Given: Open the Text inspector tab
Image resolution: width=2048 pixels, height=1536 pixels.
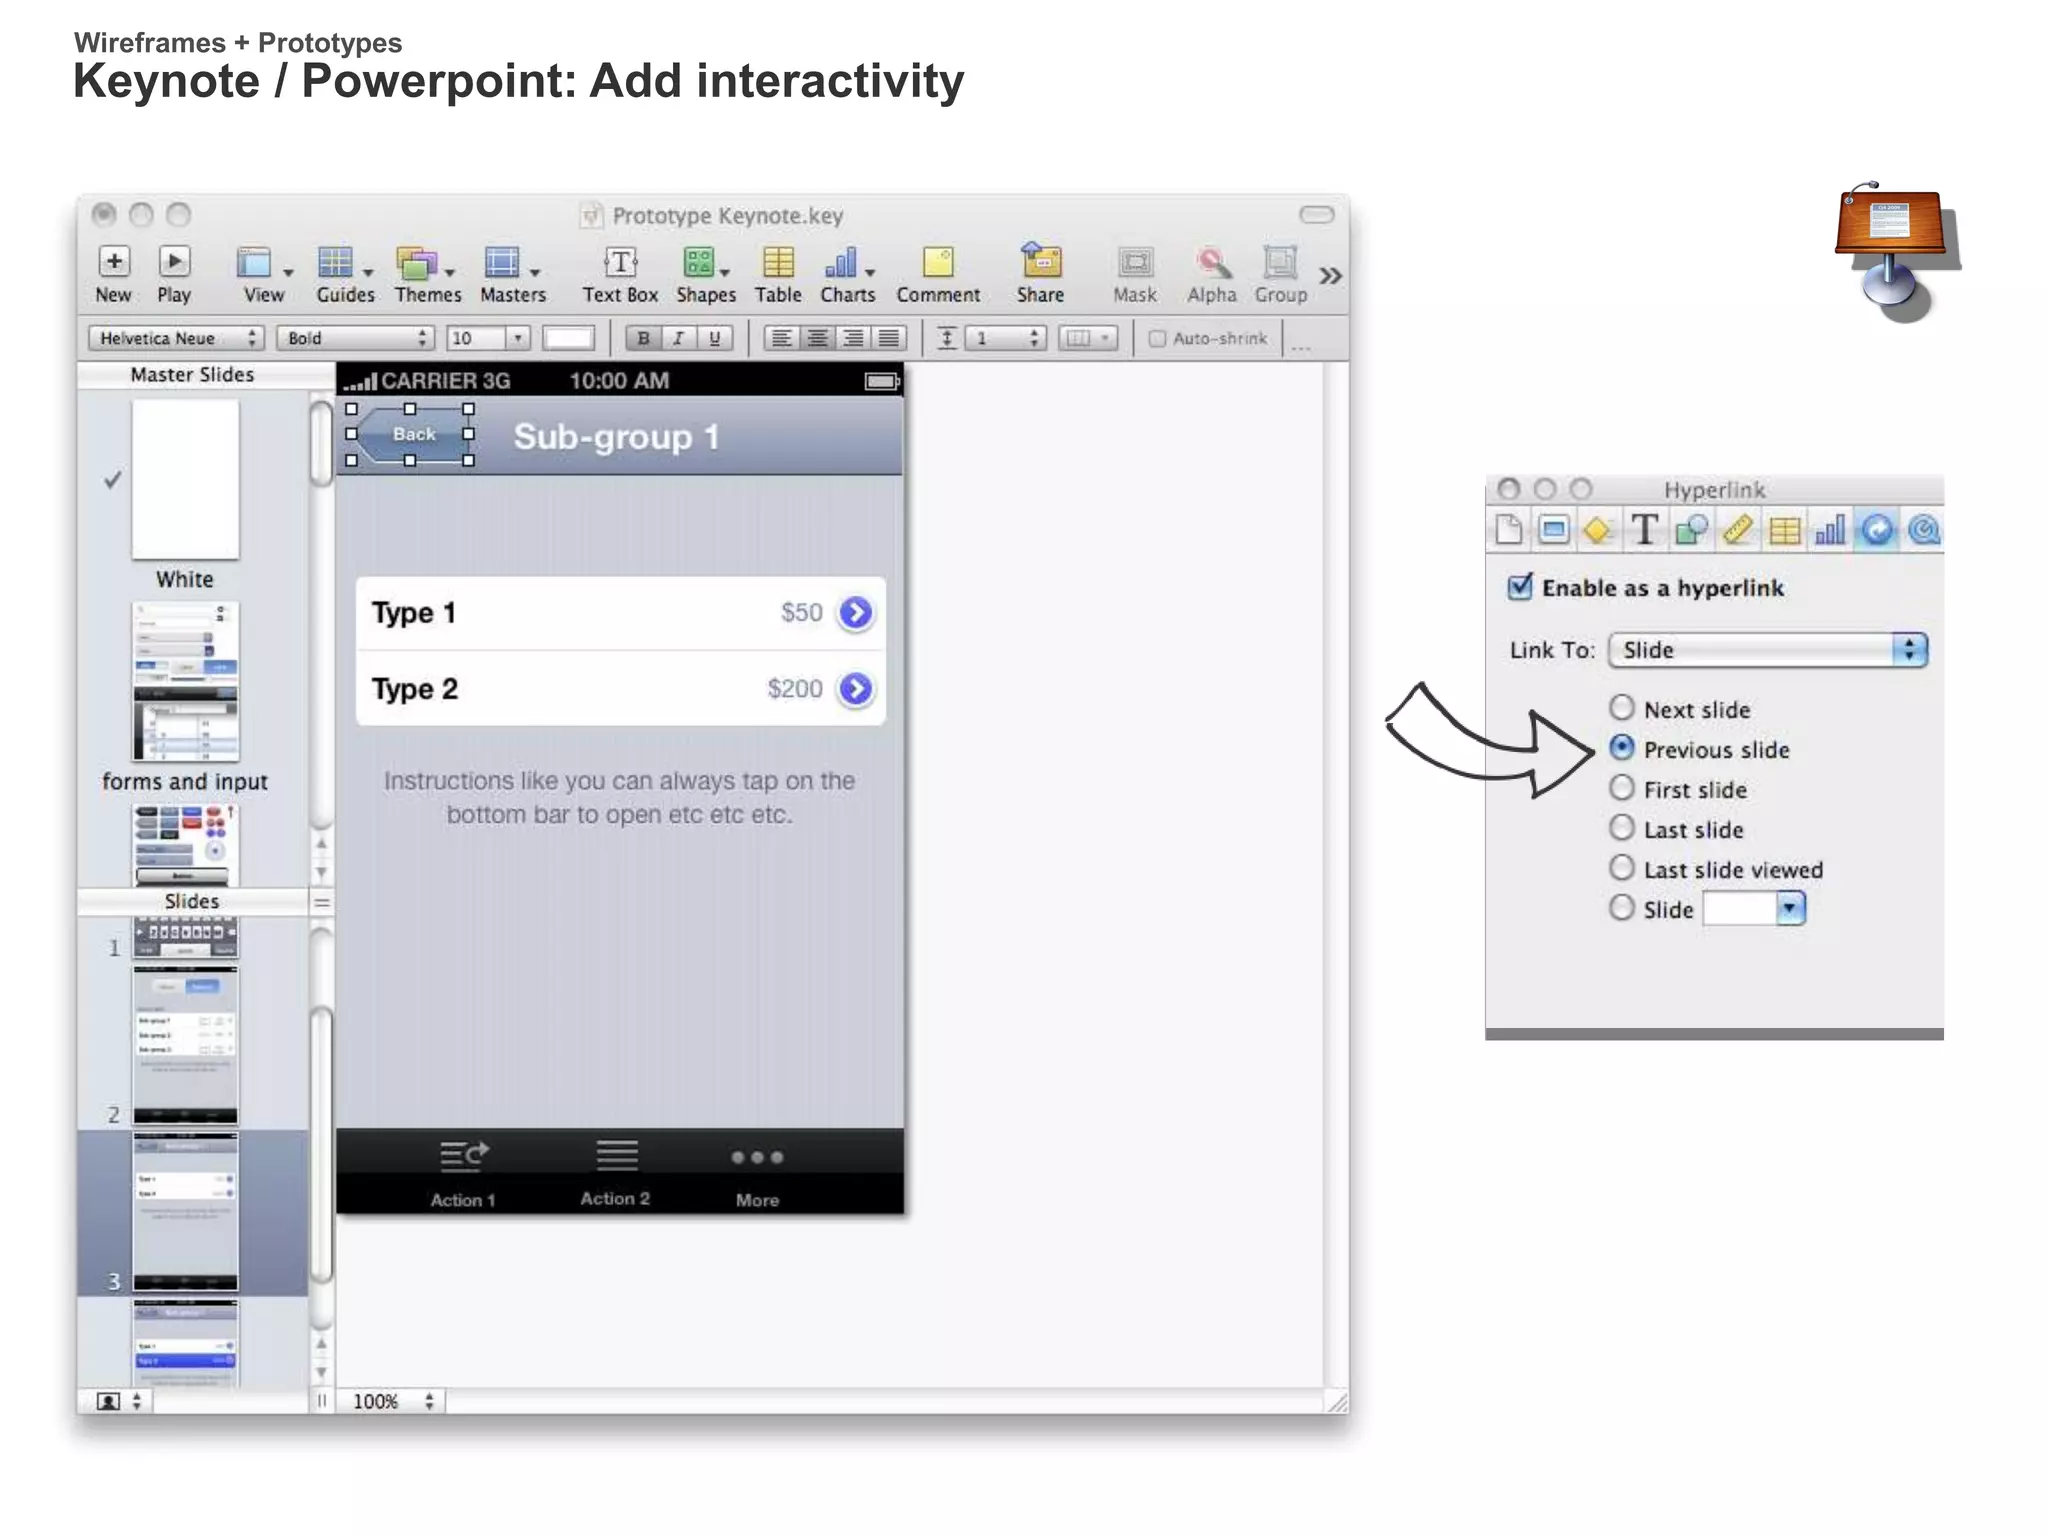Looking at the screenshot, I should point(1644,529).
